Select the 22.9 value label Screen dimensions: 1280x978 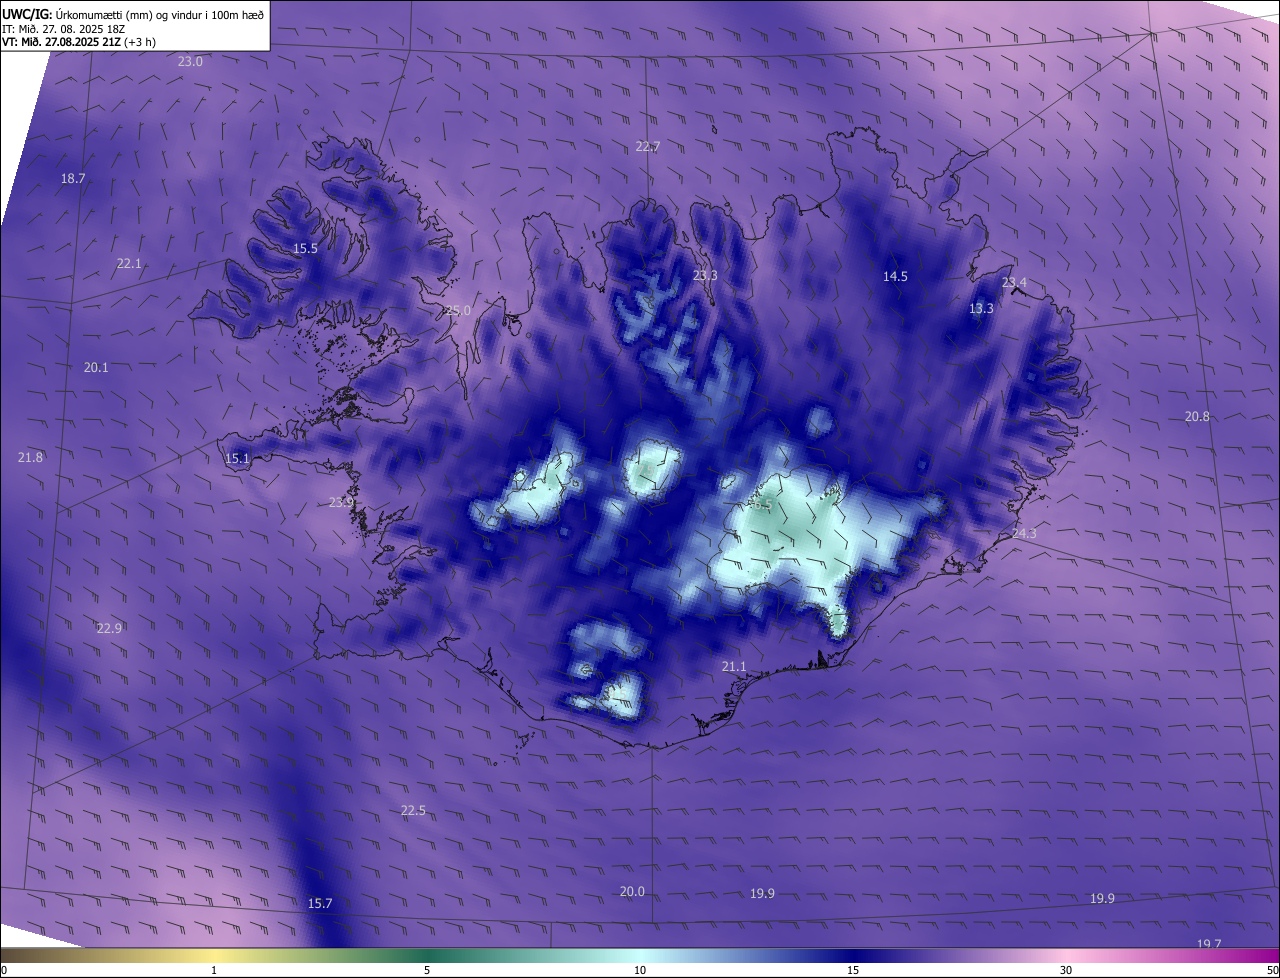pyautogui.click(x=109, y=629)
